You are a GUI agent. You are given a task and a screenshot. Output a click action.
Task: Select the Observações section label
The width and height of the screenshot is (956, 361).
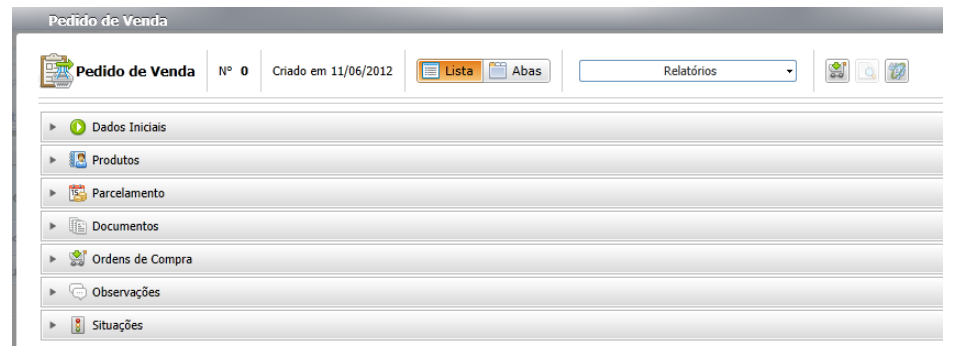tap(126, 292)
